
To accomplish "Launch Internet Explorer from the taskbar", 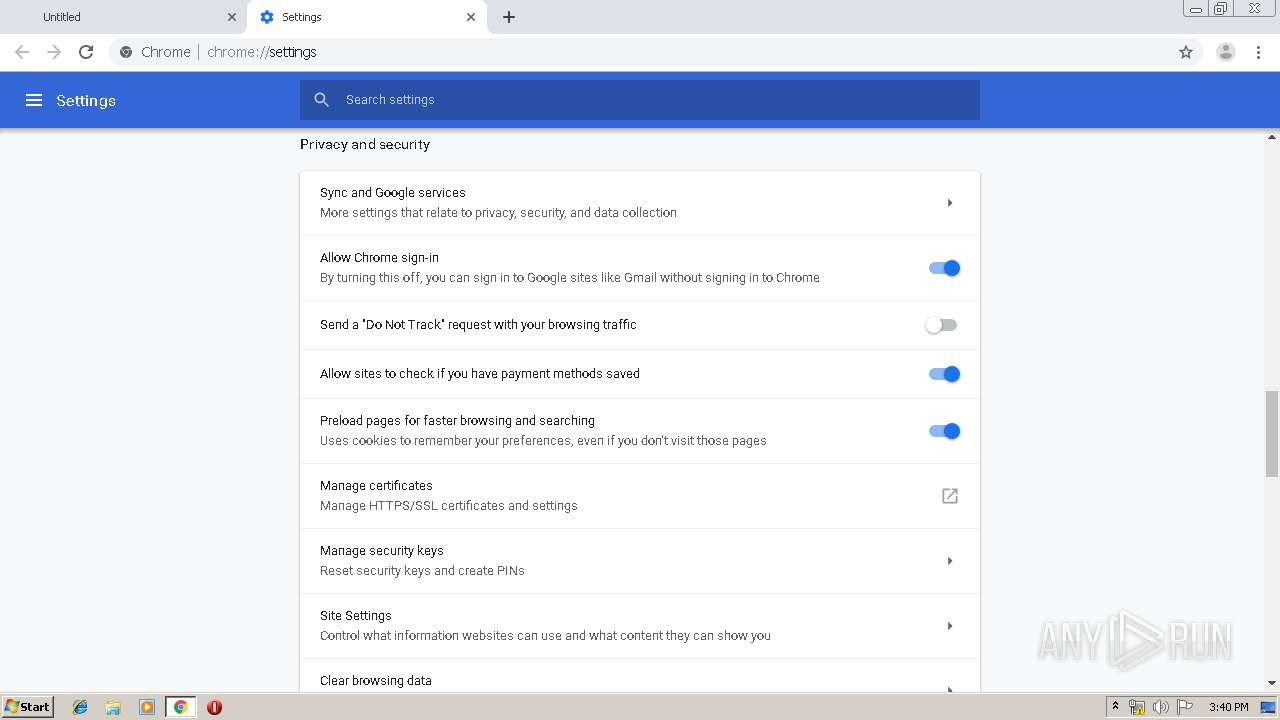I will point(80,707).
